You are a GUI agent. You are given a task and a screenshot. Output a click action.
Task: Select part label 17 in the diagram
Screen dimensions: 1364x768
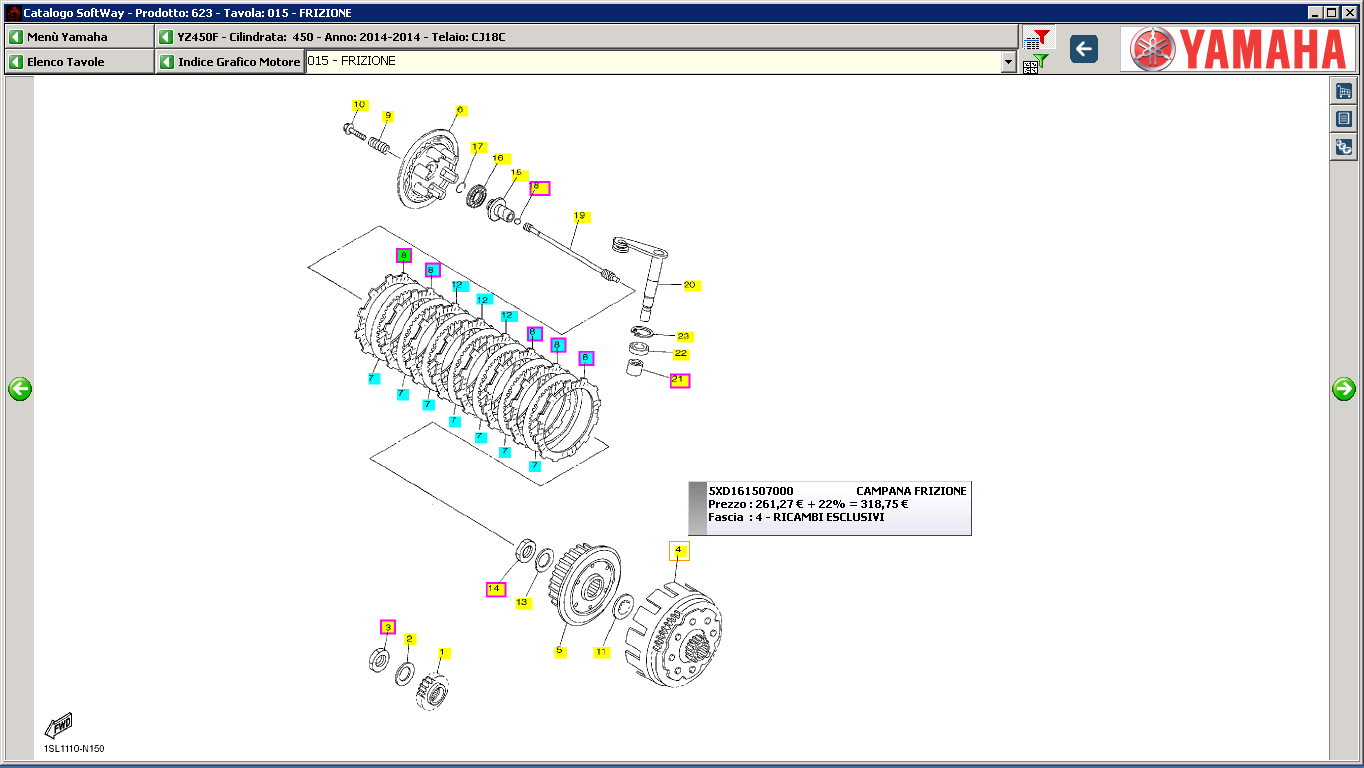478,147
